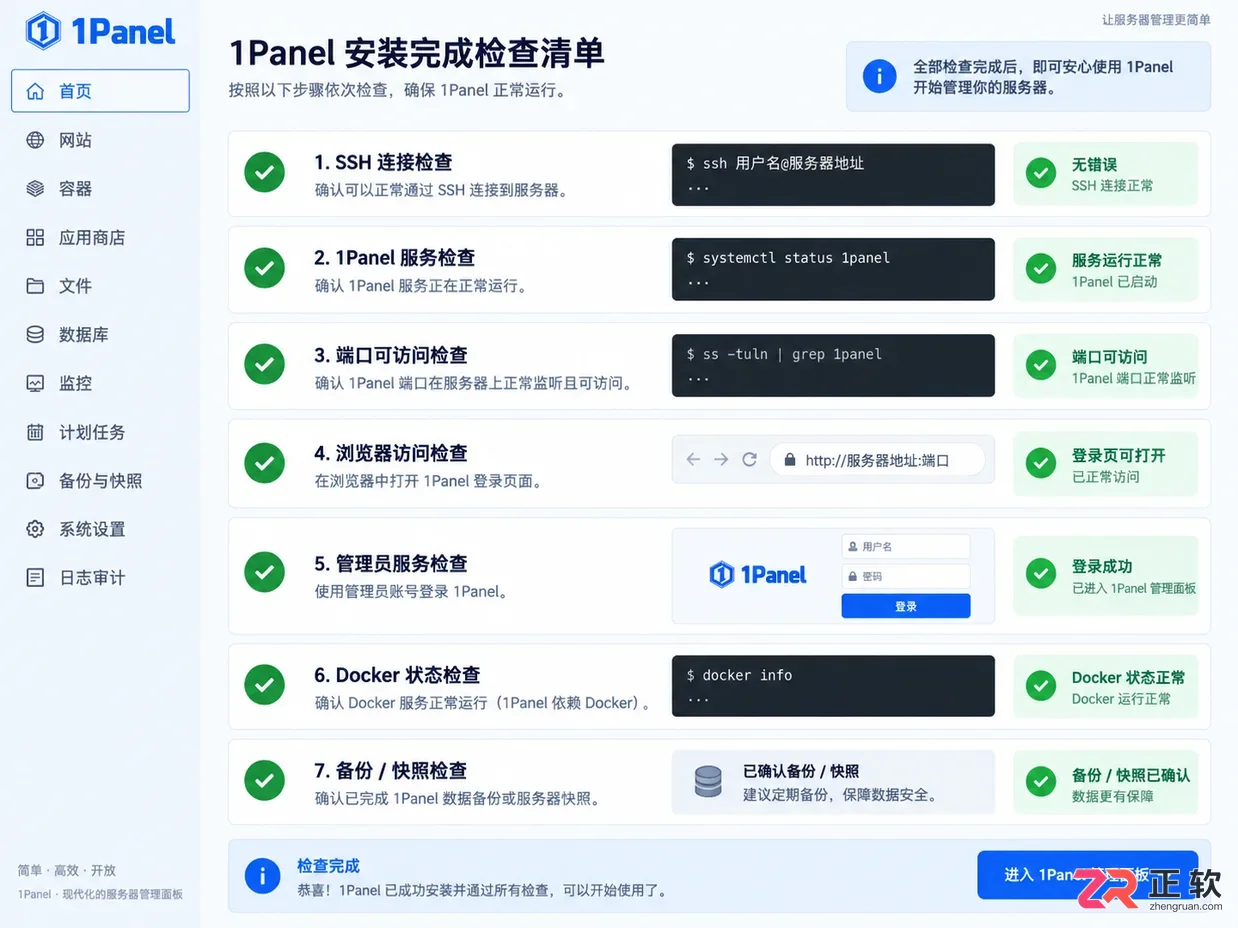Toggle the 端口可访问检查 green checkmark

[264, 365]
